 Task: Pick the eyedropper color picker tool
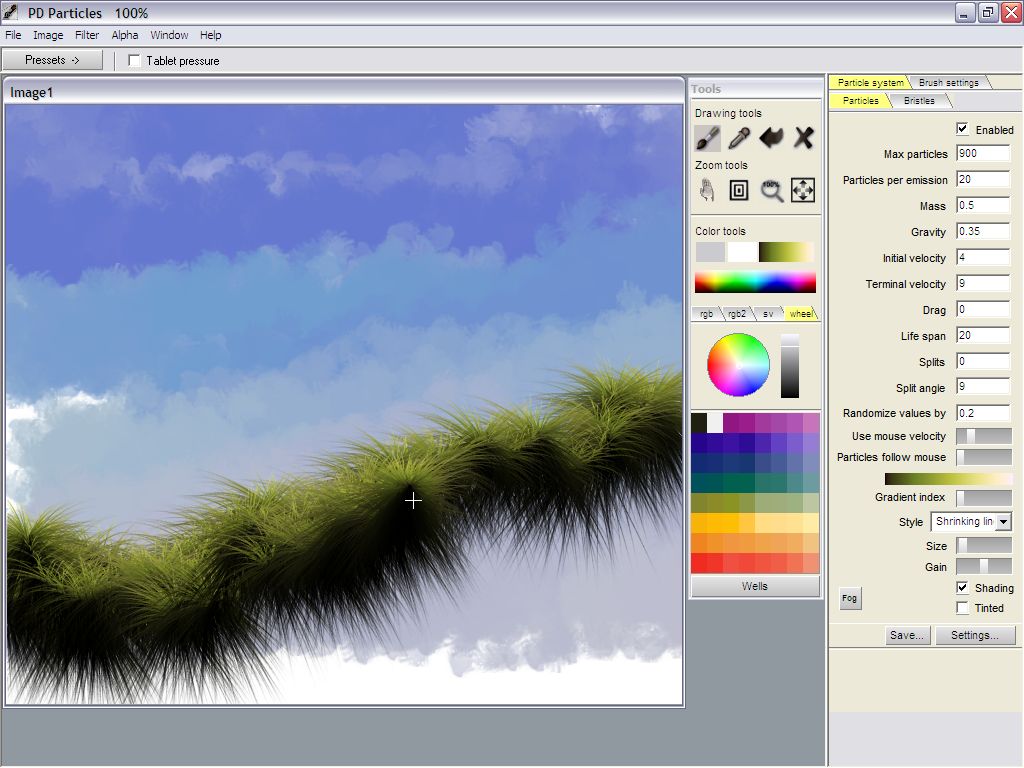click(739, 138)
